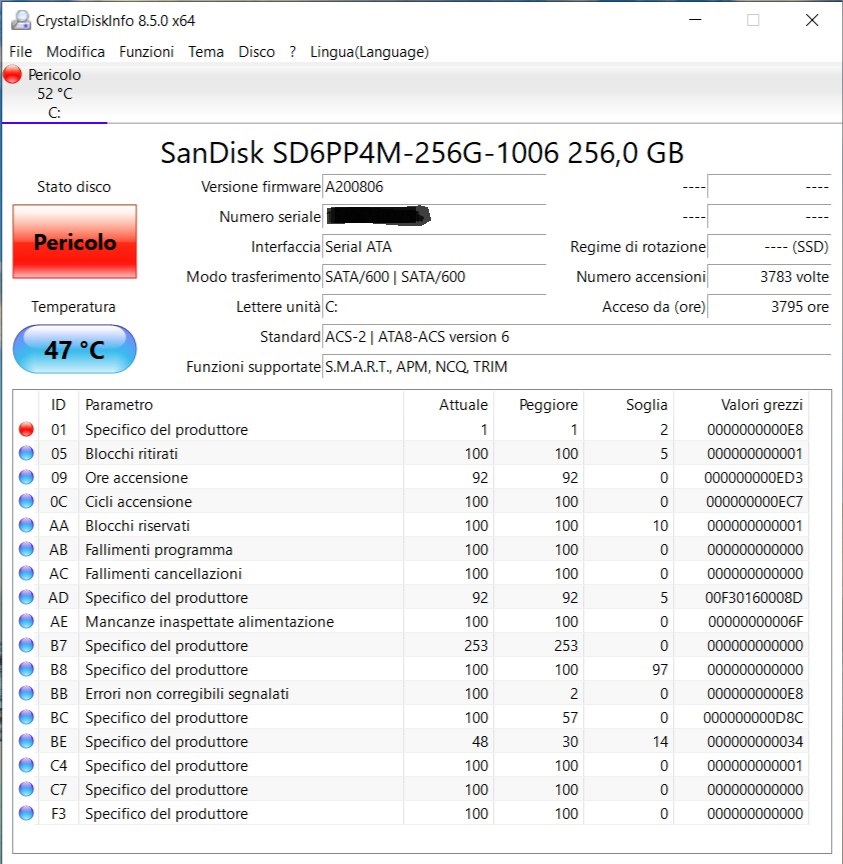Viewport: 843px width, 864px height.
Task: Click the blue status icon for ID F3
Action: 26,813
